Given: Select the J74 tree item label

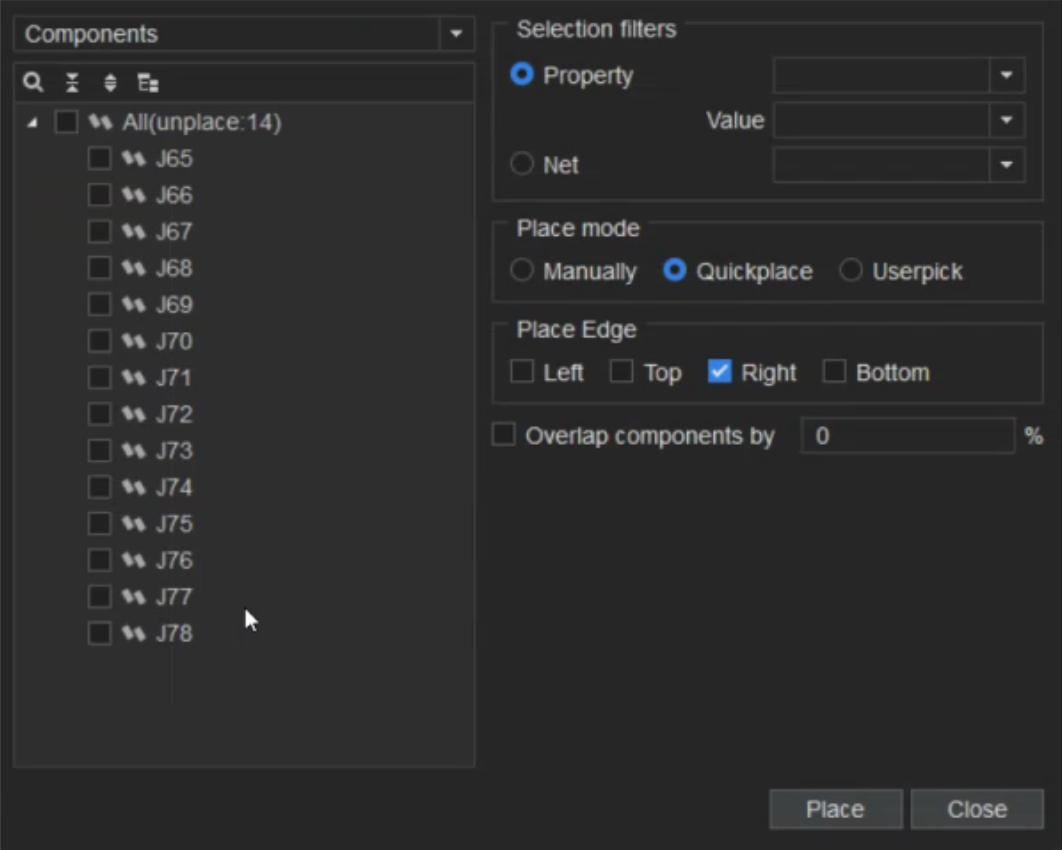Looking at the screenshot, I should pyautogui.click(x=174, y=488).
